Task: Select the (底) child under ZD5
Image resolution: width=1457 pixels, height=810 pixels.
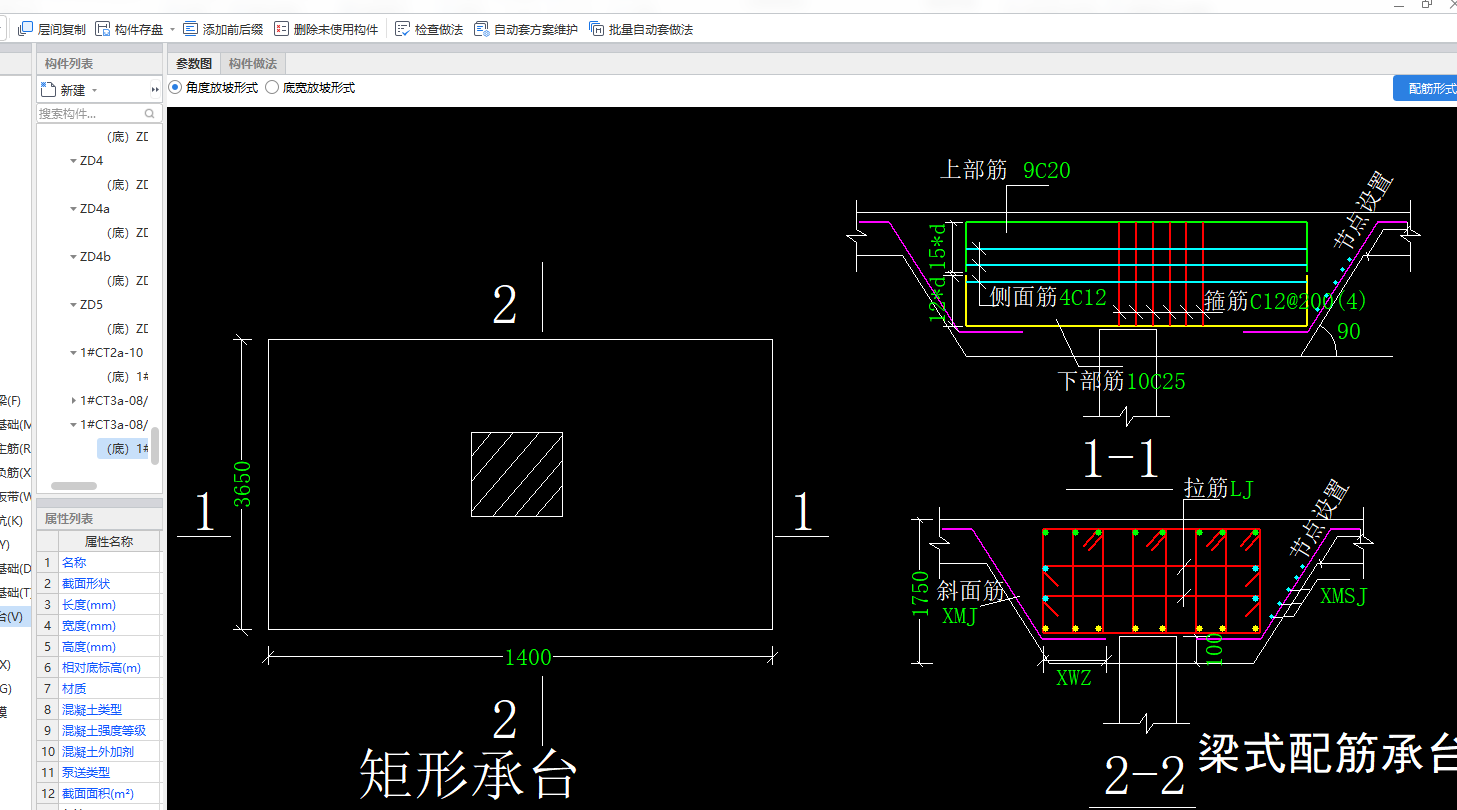Action: coord(126,329)
